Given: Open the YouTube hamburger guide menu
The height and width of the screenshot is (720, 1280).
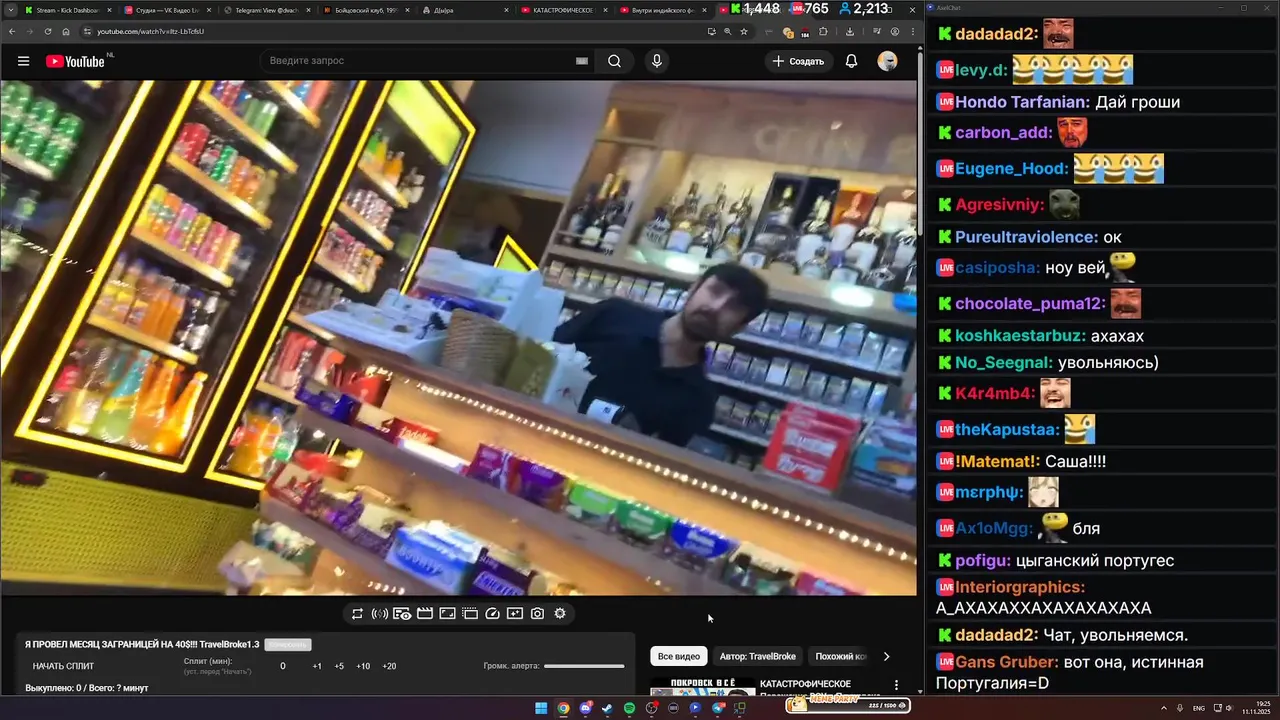Looking at the screenshot, I should tap(23, 61).
